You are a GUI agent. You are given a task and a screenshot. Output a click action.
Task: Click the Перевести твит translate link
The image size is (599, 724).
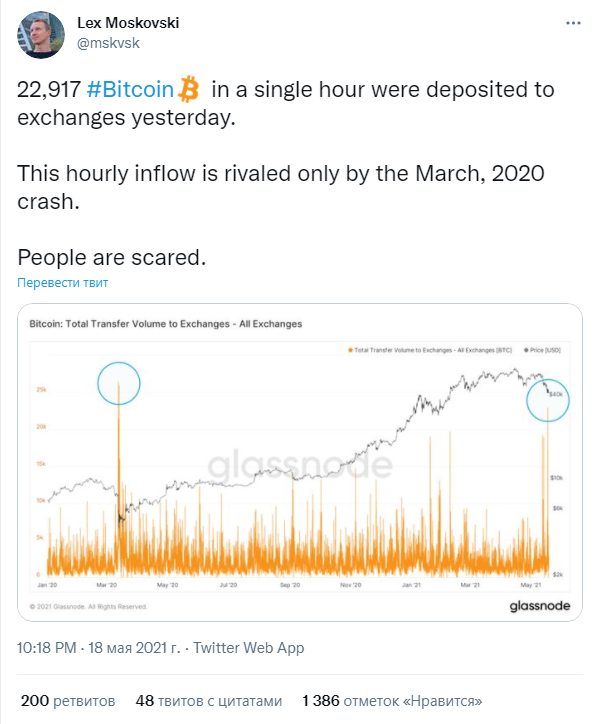coord(62,283)
